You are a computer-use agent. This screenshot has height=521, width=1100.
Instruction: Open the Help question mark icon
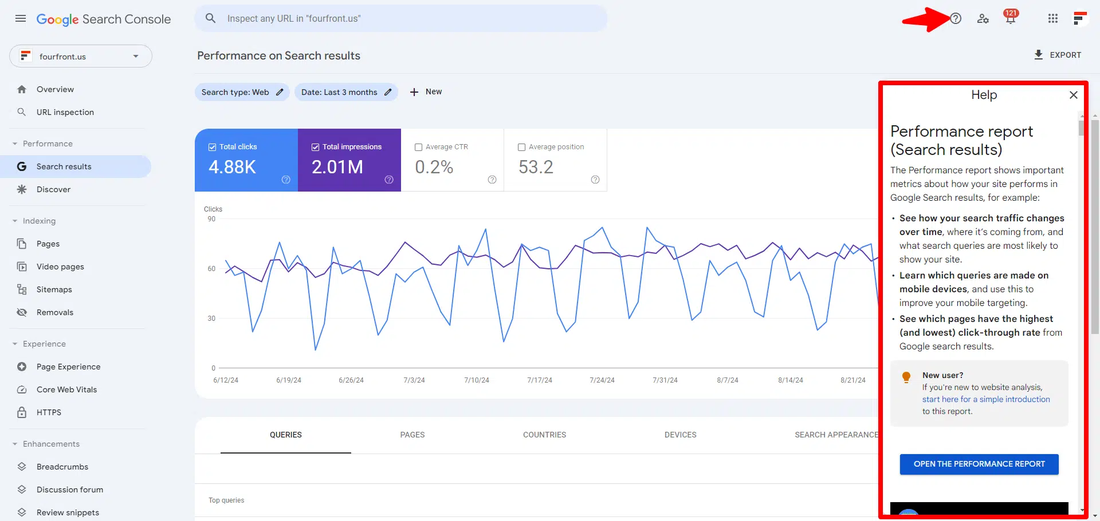coord(955,19)
